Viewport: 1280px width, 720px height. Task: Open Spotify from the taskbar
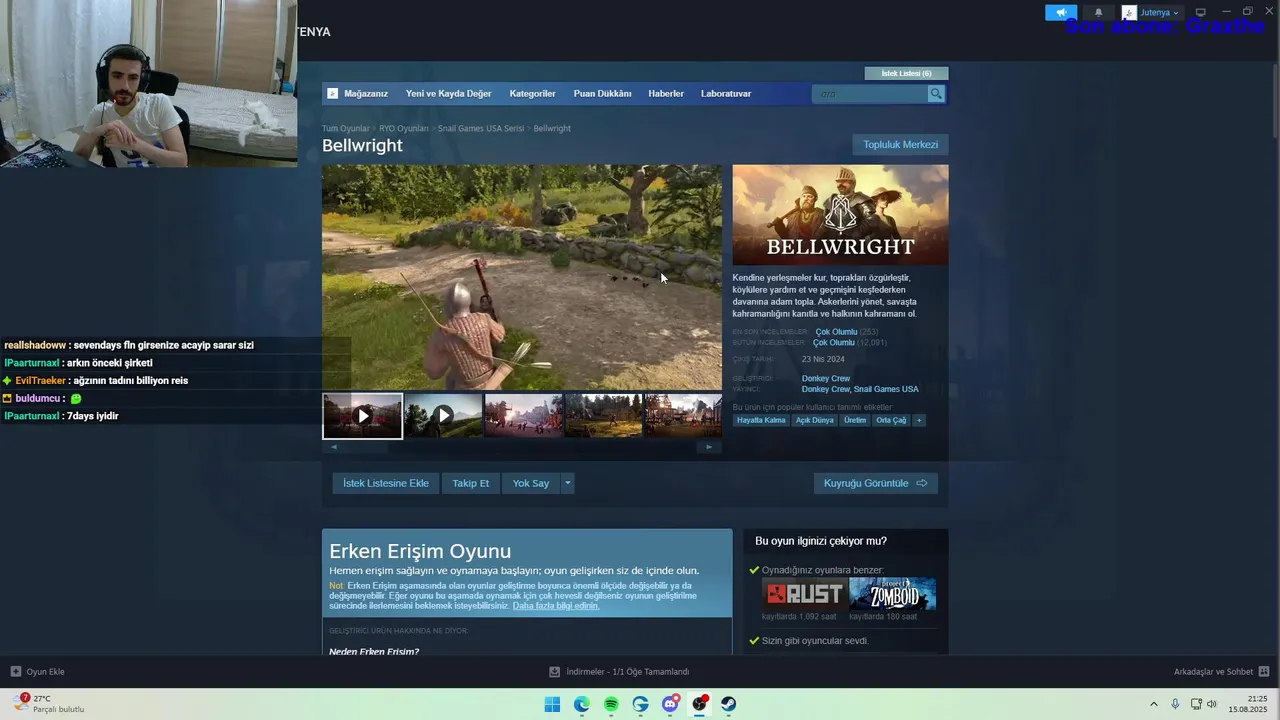(x=611, y=704)
